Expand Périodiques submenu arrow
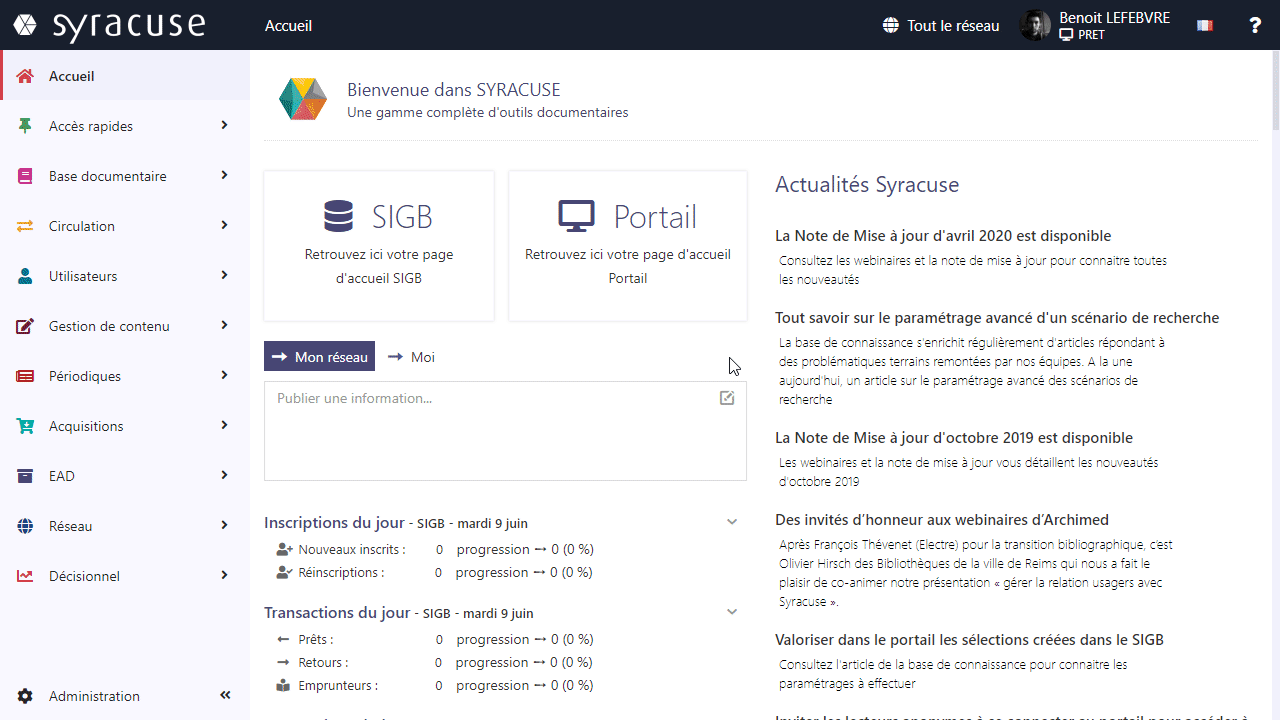This screenshot has width=1280, height=720. point(225,375)
